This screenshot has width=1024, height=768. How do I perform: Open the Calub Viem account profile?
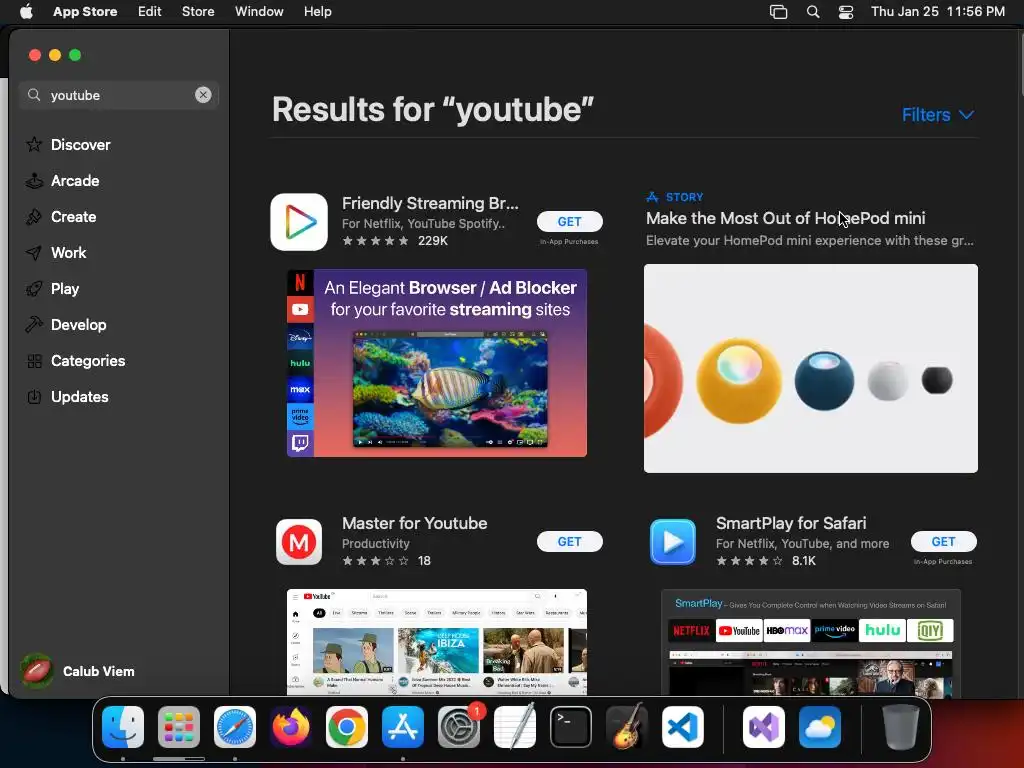pos(78,671)
